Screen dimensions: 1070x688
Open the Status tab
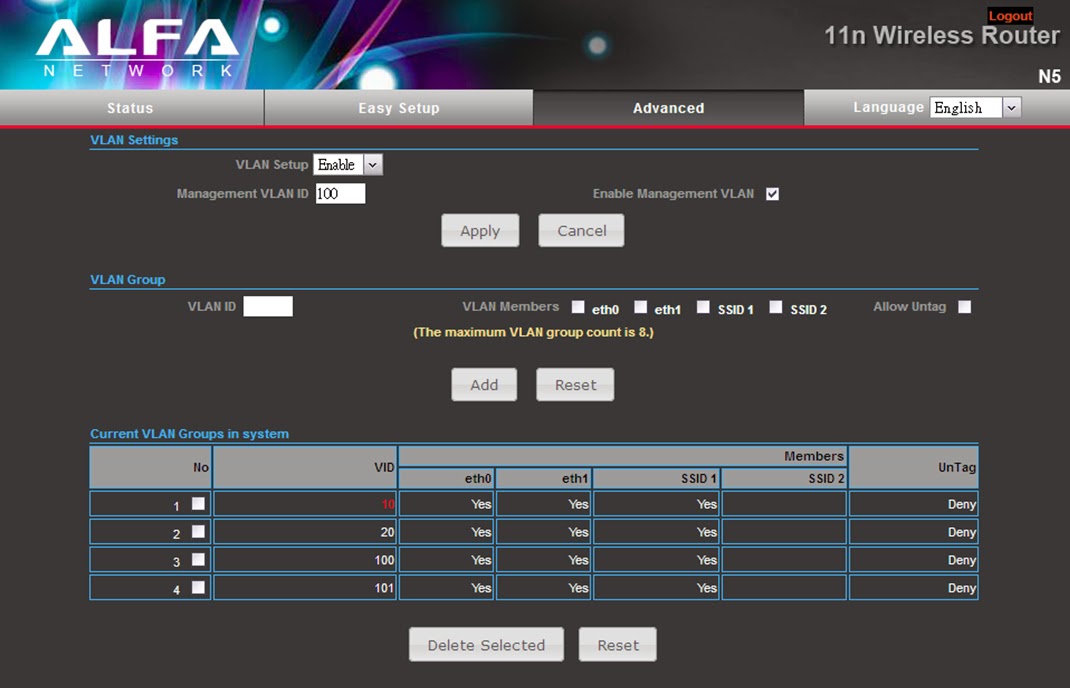131,108
